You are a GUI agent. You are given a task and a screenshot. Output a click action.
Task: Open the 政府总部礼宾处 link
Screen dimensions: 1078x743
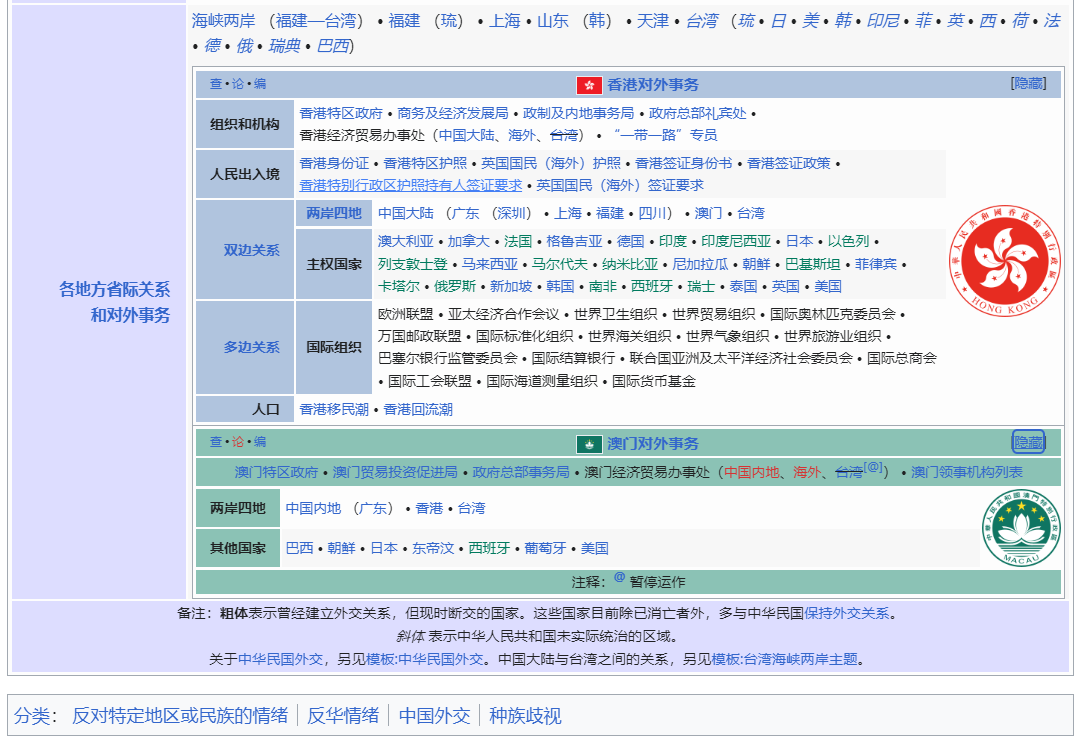pyautogui.click(x=697, y=113)
